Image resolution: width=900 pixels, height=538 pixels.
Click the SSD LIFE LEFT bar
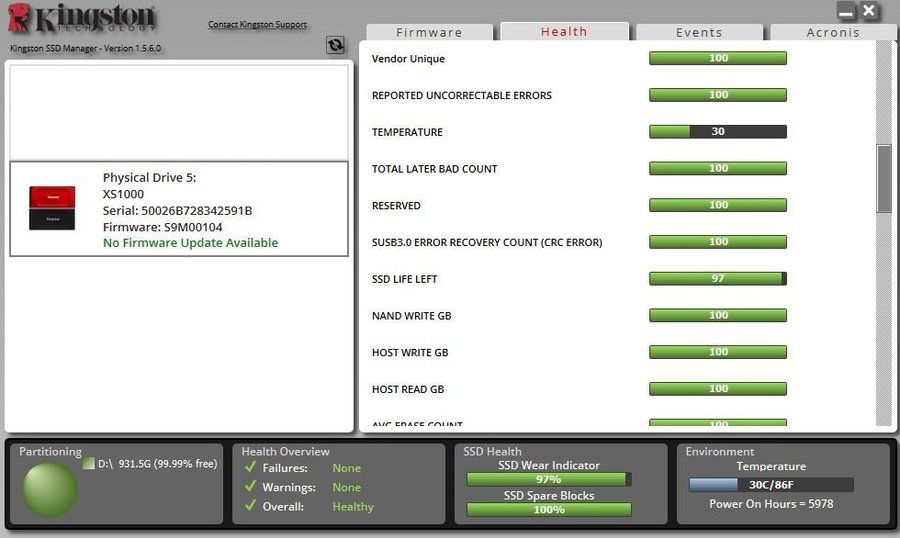718,279
